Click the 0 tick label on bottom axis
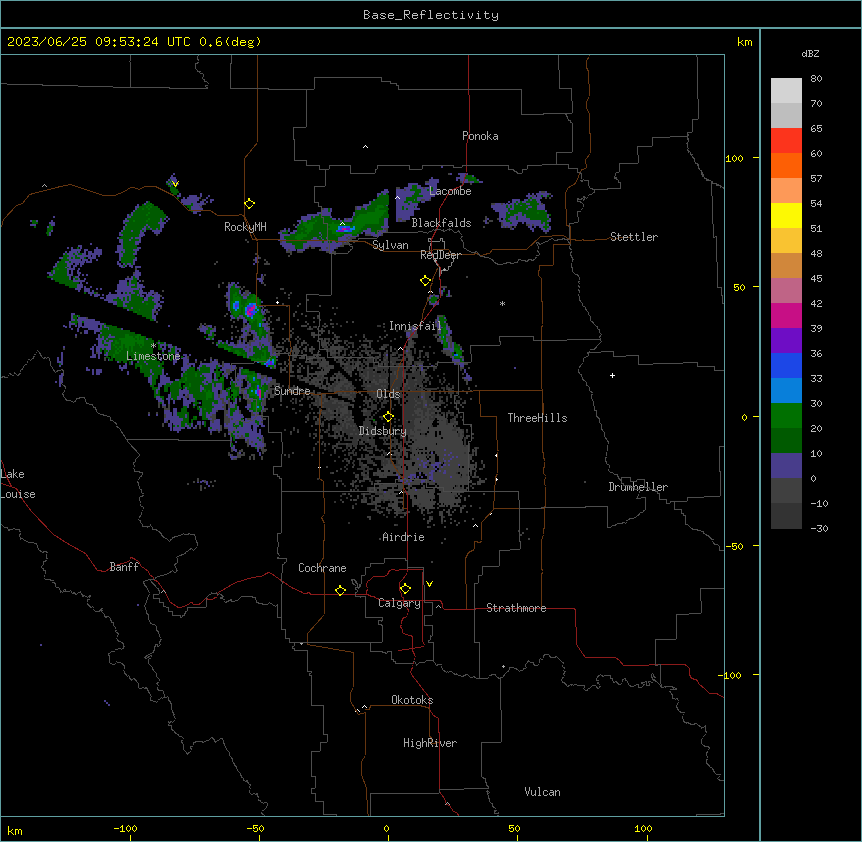Image resolution: width=862 pixels, height=842 pixels. coord(386,829)
